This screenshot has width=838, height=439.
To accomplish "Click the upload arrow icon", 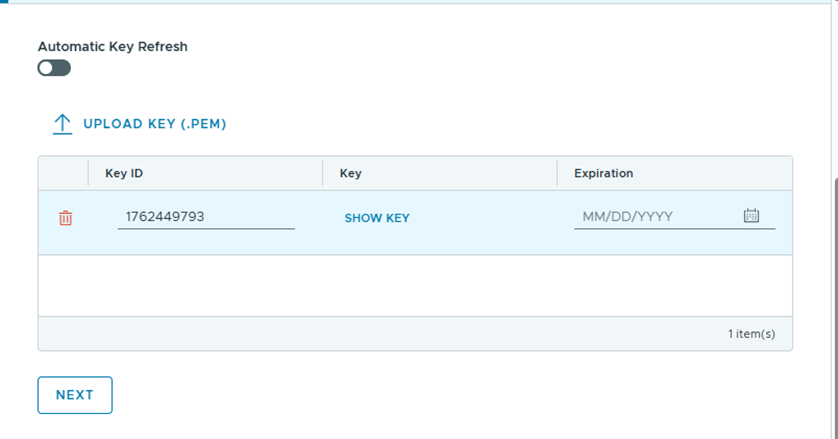I will click(62, 124).
